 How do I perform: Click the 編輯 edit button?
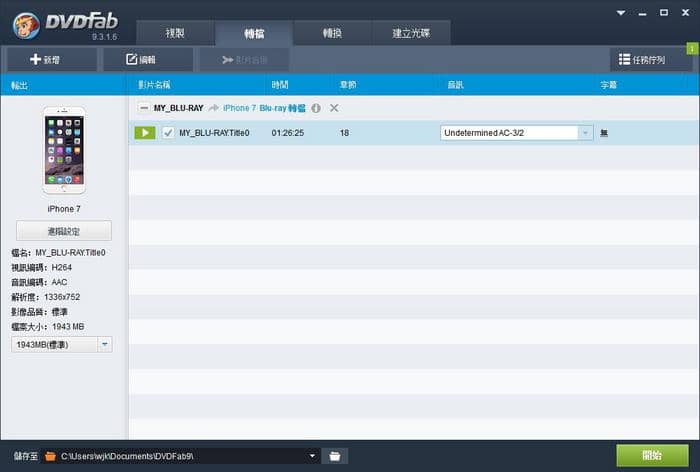[x=148, y=59]
